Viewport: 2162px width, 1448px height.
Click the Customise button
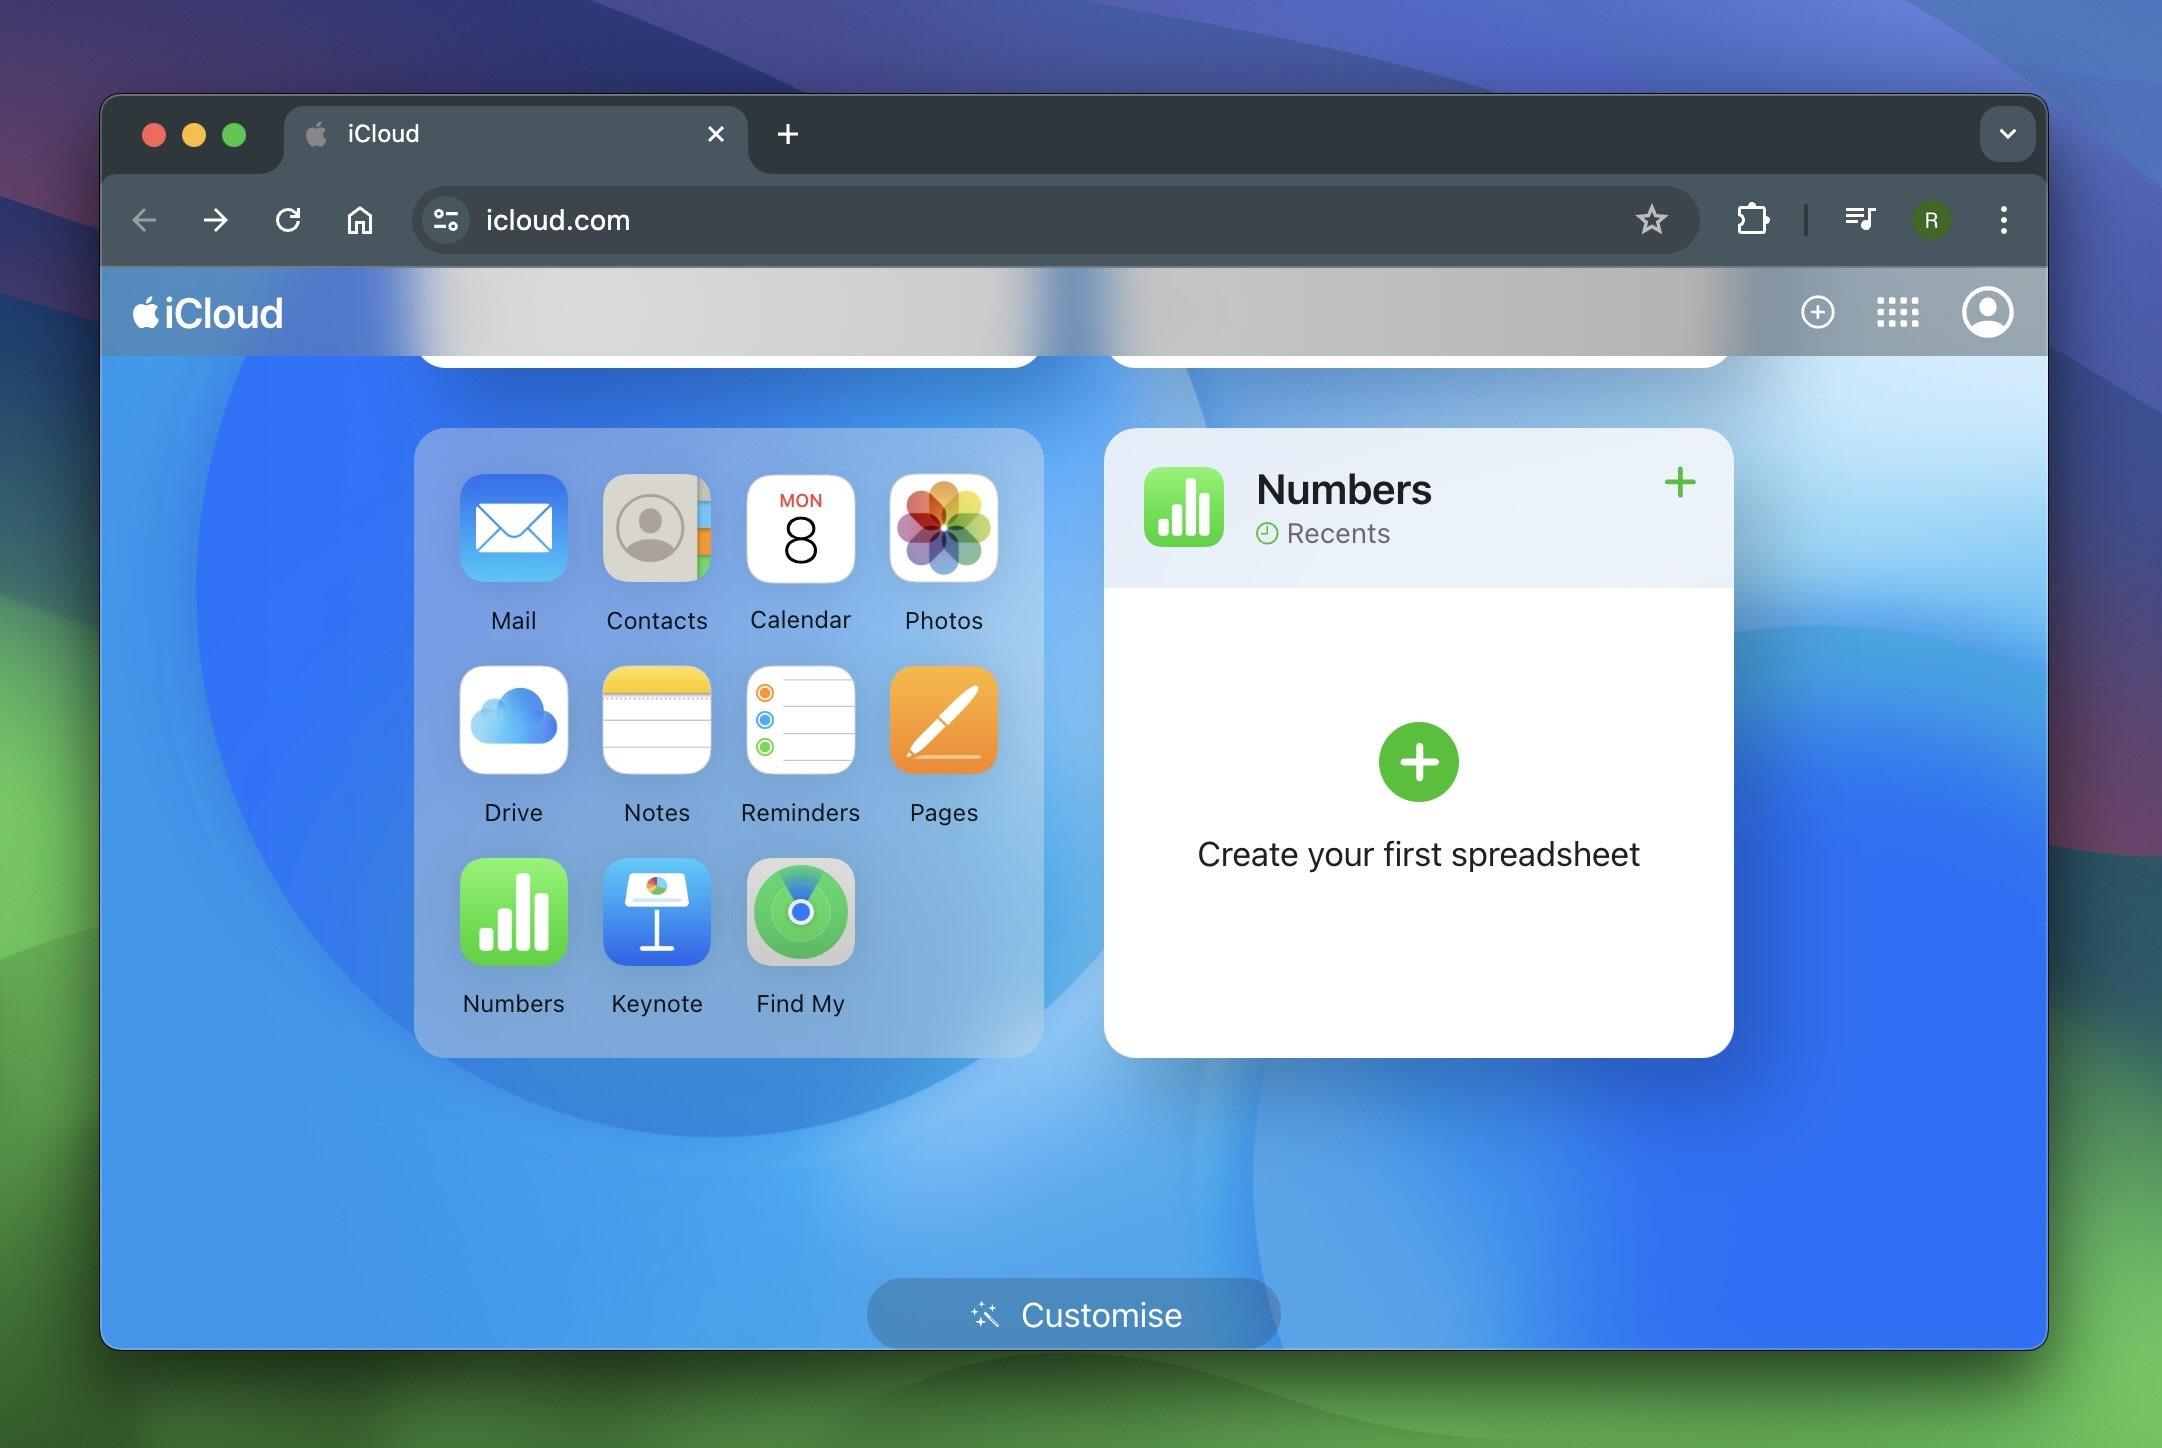point(1073,1314)
